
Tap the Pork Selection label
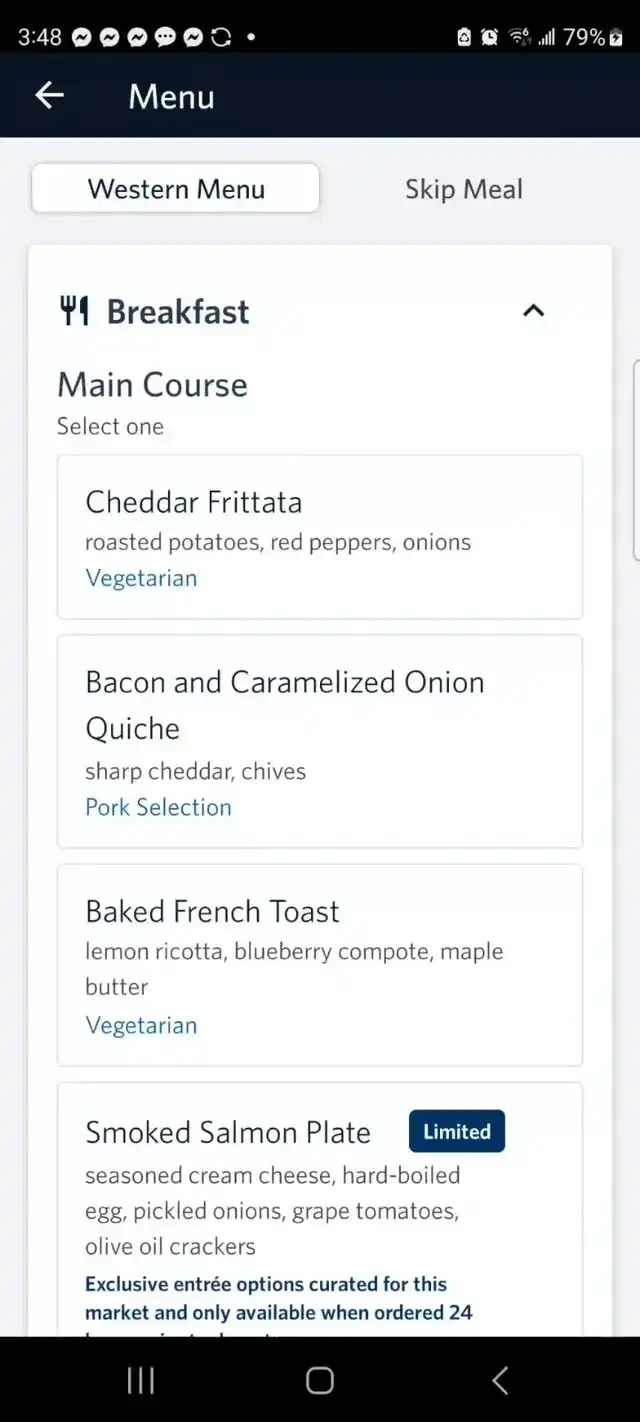(x=158, y=807)
